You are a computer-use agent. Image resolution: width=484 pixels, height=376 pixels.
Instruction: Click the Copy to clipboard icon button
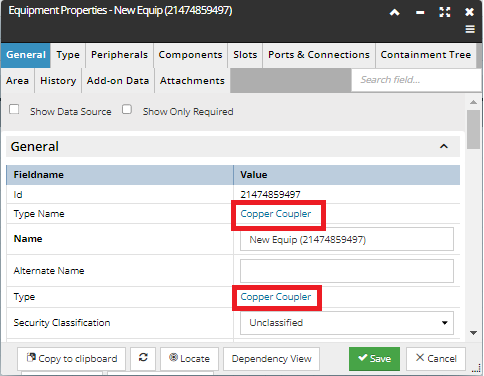pyautogui.click(x=71, y=358)
